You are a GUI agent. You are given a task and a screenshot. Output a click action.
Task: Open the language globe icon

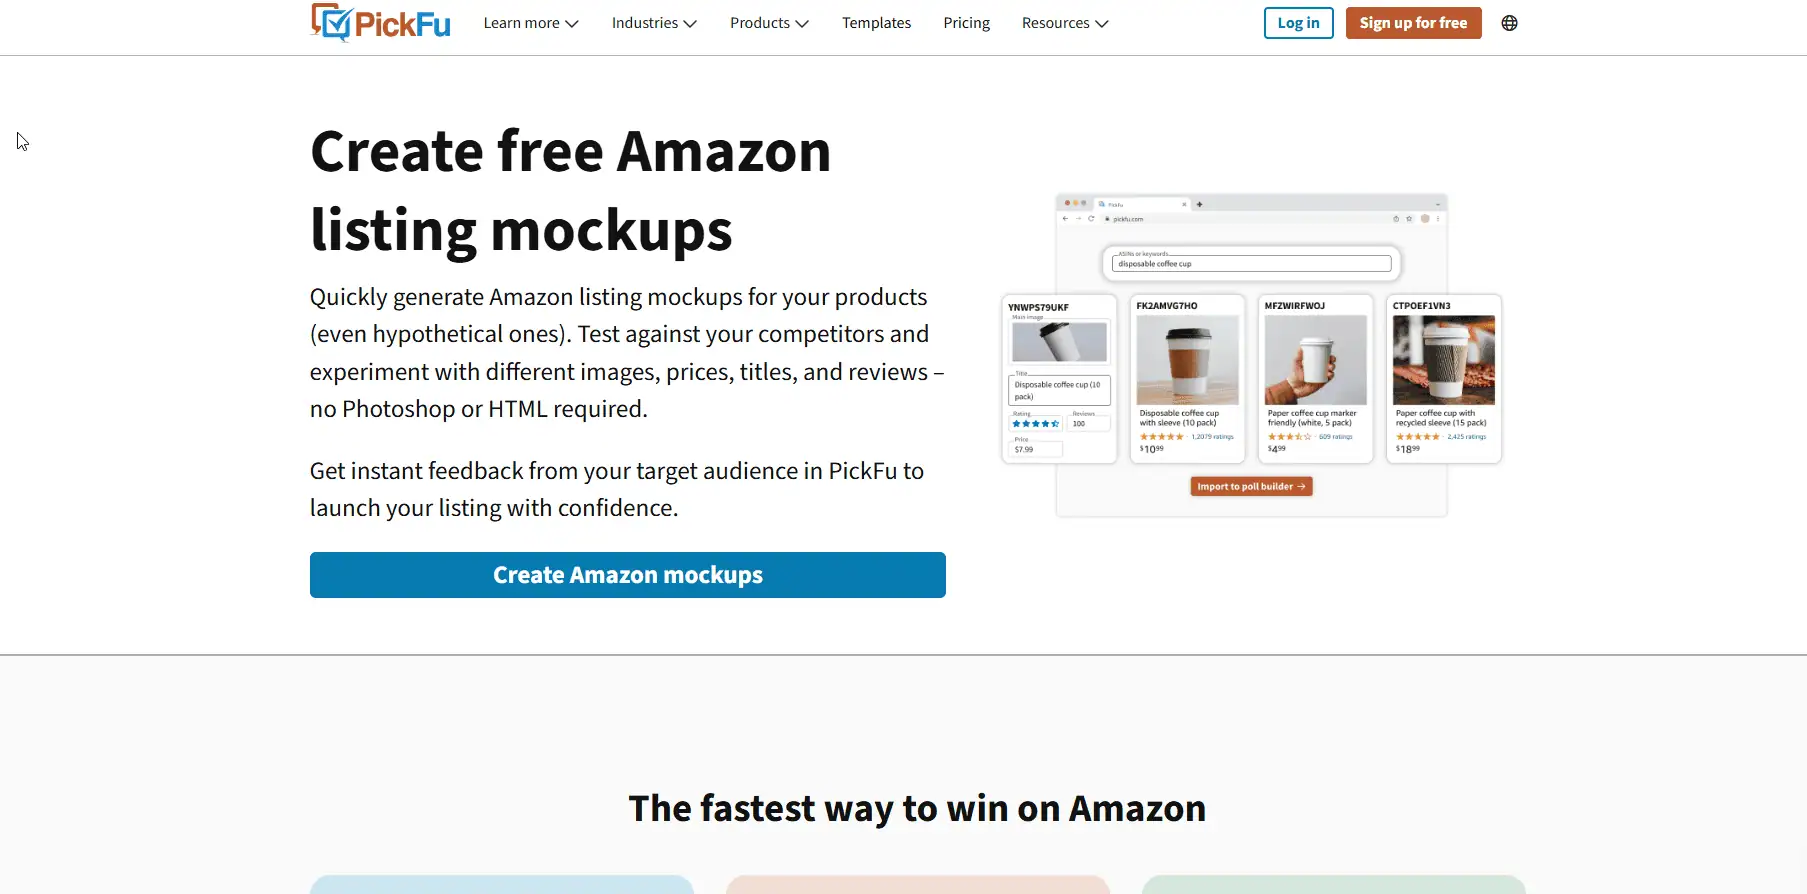coord(1509,23)
